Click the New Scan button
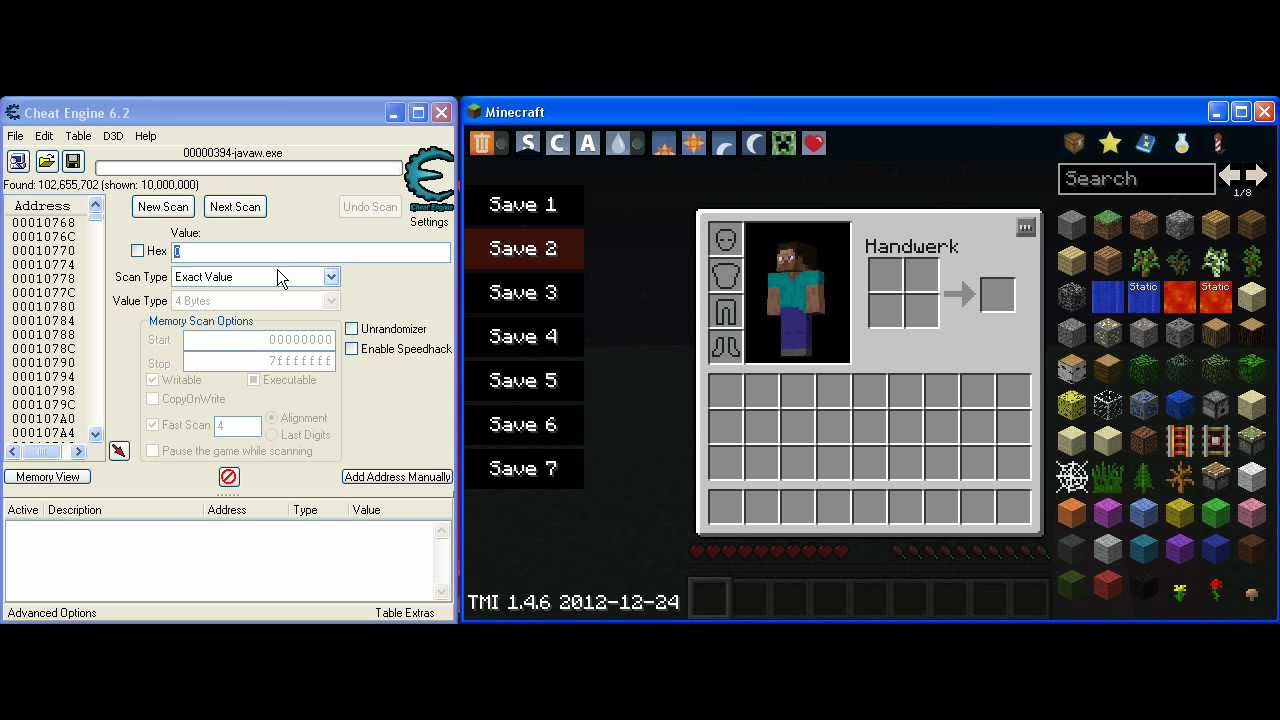Viewport: 1280px width, 720px height. coord(163,207)
